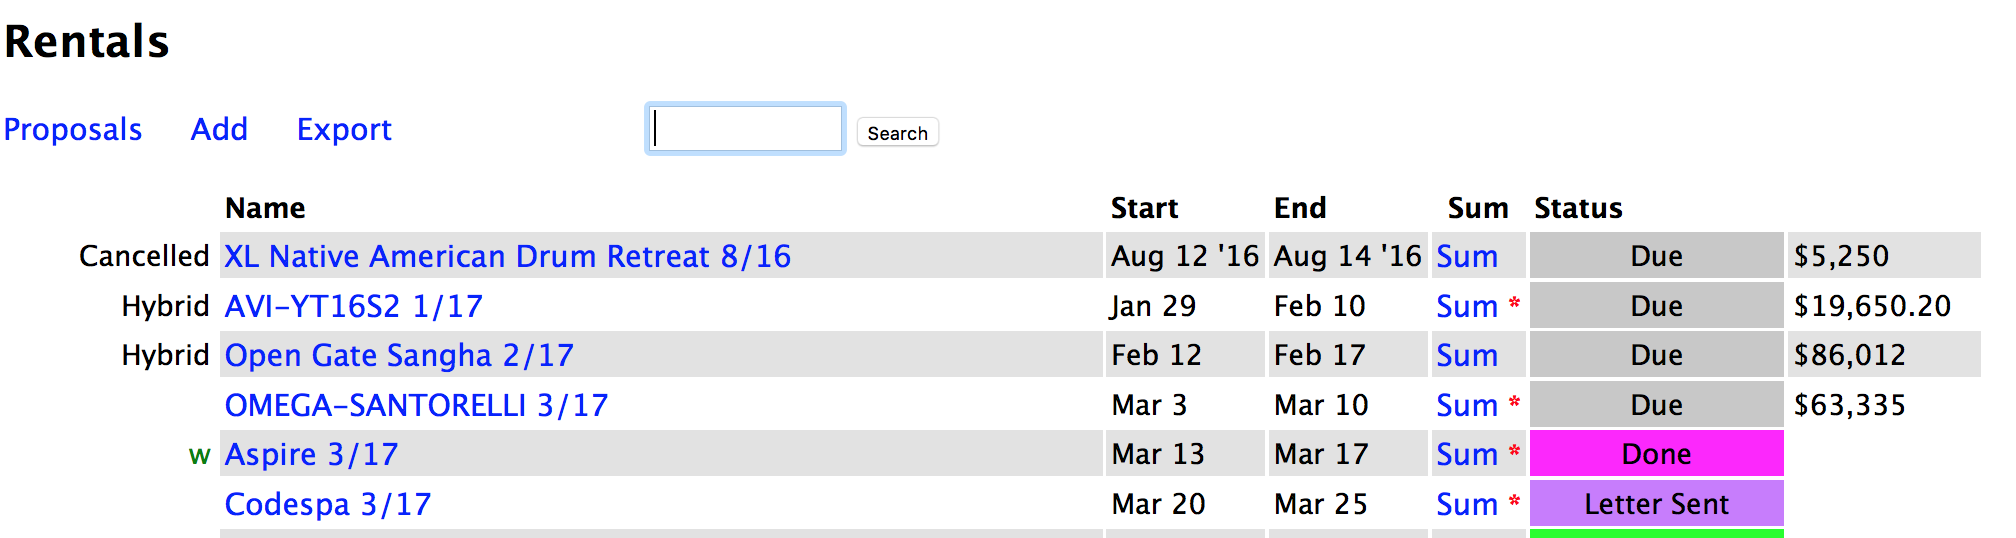The image size is (2016, 538).
Task: Click the purple Letter Sent status cell
Action: (1655, 504)
